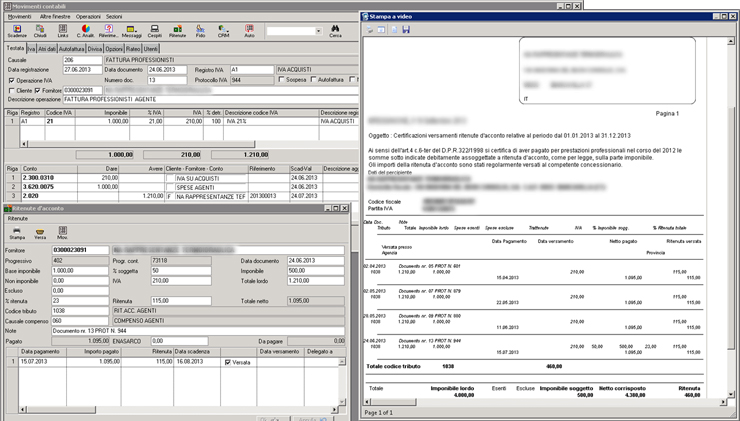The image size is (740, 421).
Task: Open the Opzioni tab
Action: pyautogui.click(x=114, y=49)
